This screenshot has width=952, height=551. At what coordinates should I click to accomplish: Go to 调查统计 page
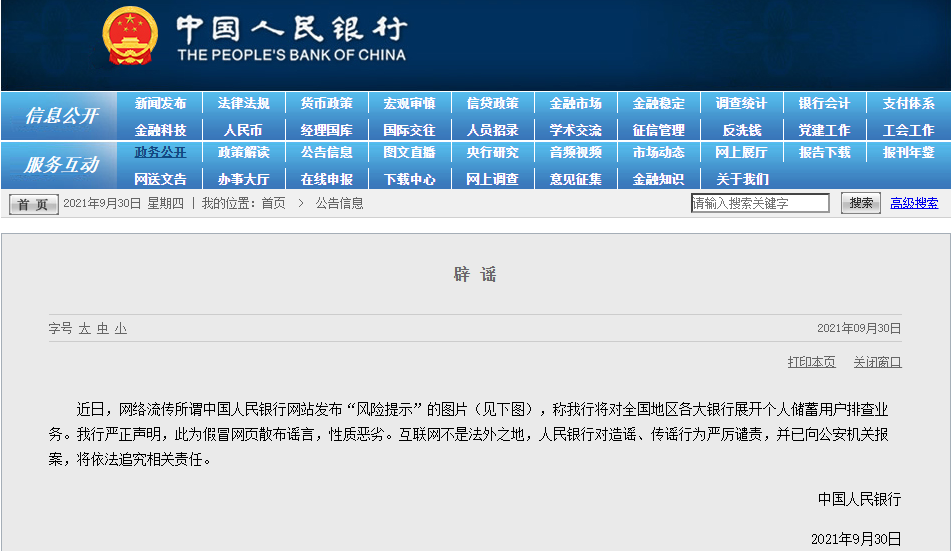741,103
